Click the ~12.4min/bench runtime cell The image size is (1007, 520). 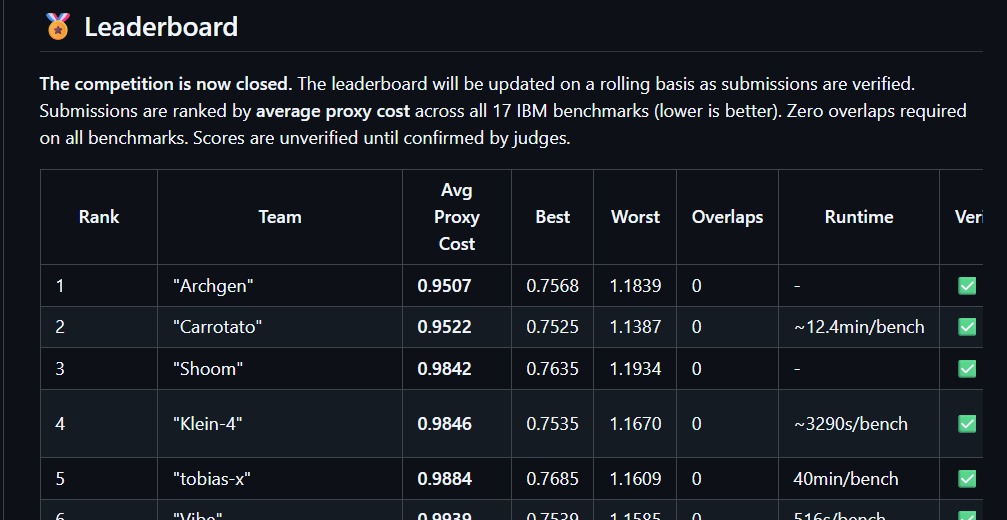859,327
